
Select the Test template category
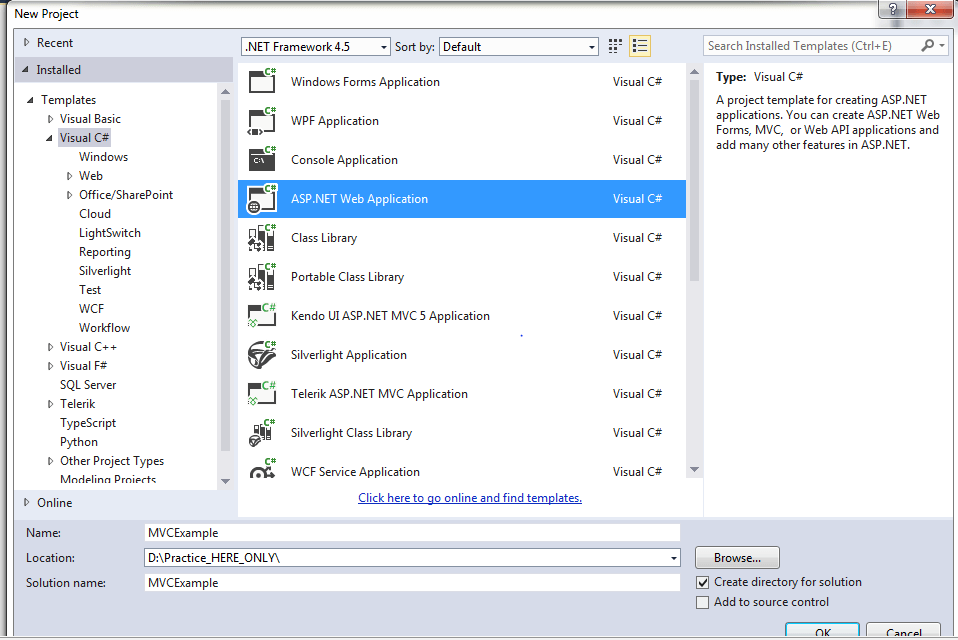(x=90, y=289)
